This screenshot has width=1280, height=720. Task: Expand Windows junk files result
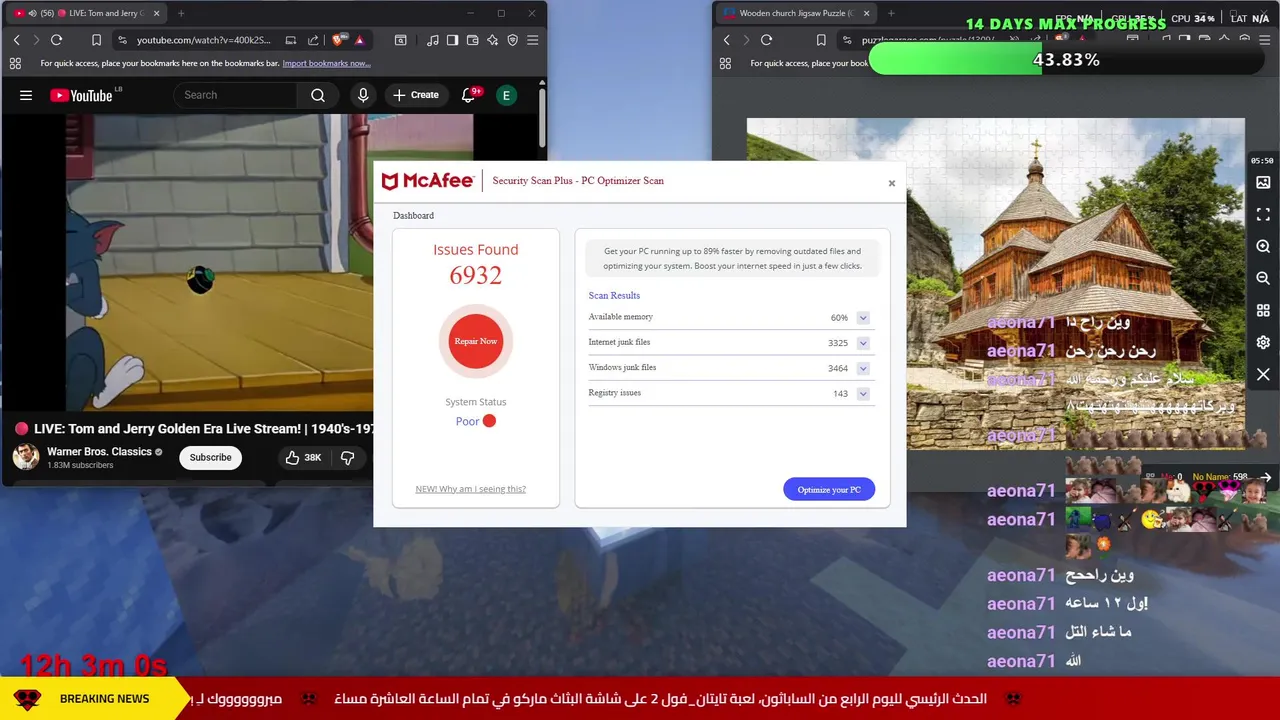pyautogui.click(x=863, y=368)
